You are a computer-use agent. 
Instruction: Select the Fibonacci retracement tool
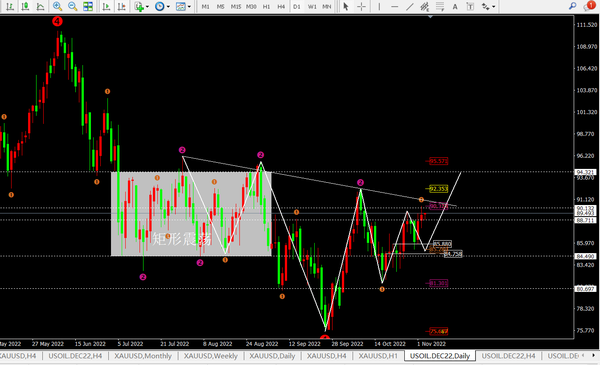pos(440,6)
